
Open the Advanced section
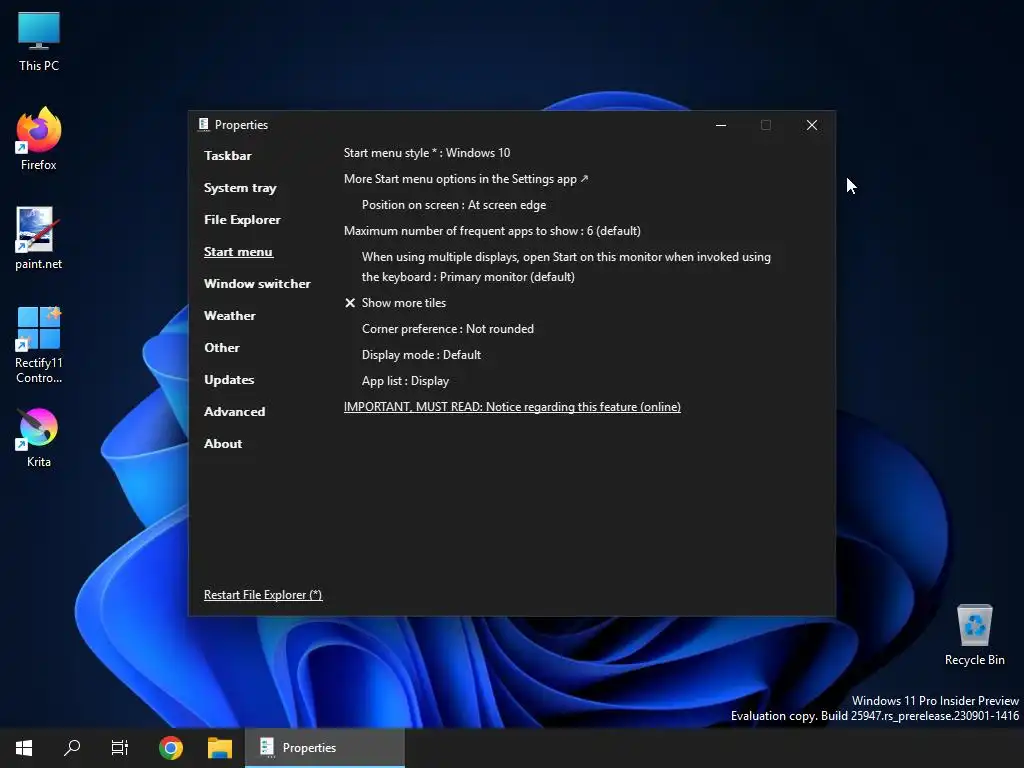[234, 411]
